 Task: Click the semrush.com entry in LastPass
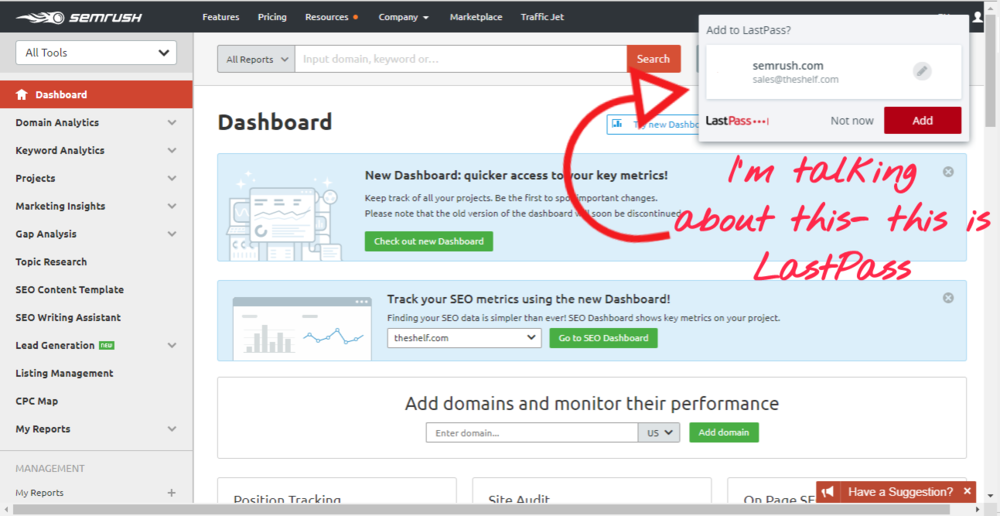(x=834, y=71)
